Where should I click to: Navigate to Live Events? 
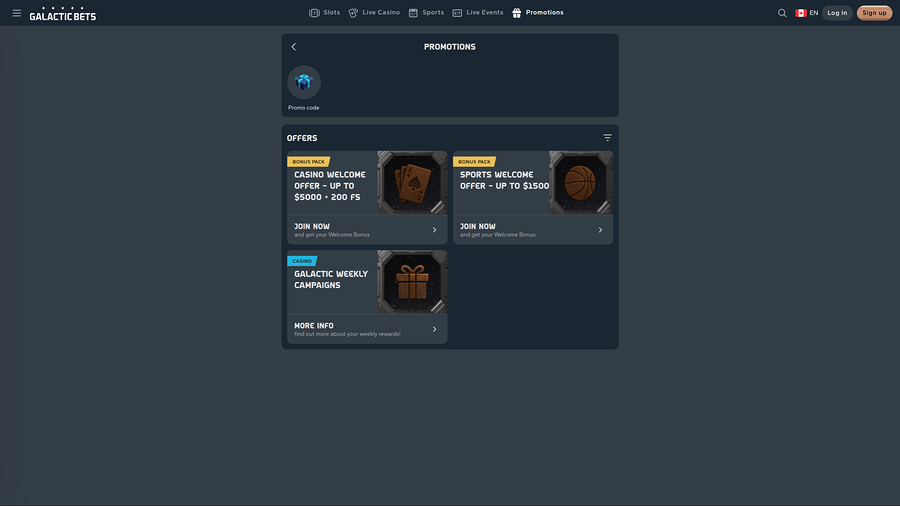(478, 13)
